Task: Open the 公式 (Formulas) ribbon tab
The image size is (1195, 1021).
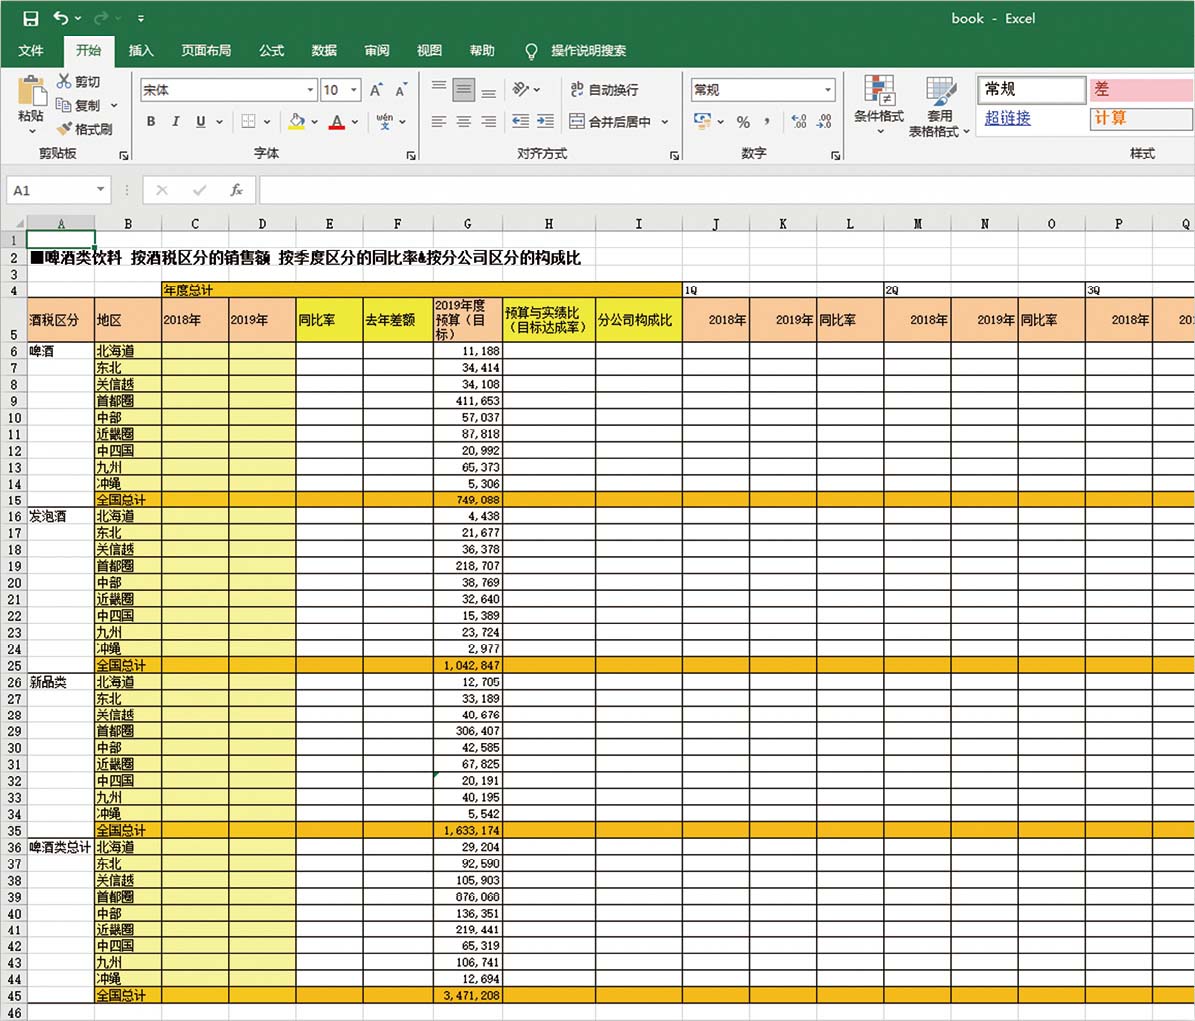Action: (x=271, y=50)
